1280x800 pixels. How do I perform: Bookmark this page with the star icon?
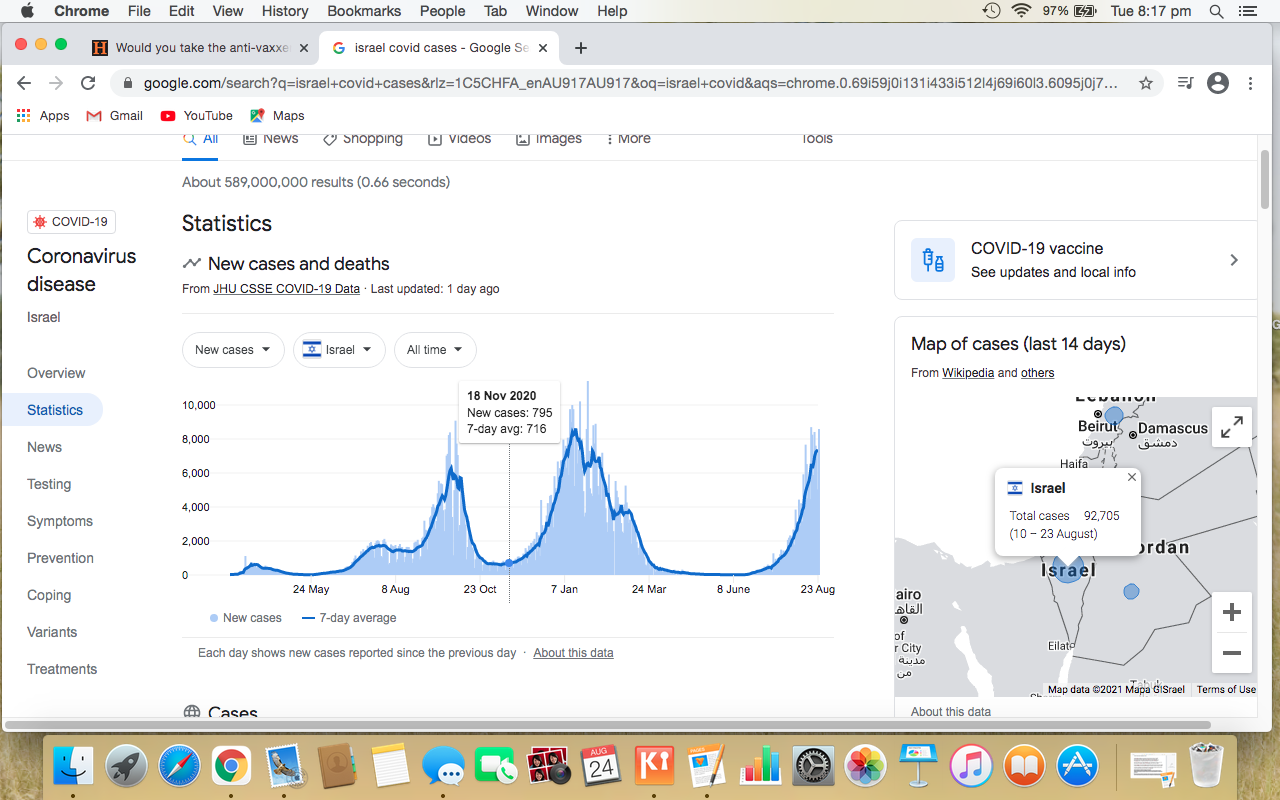click(1146, 84)
